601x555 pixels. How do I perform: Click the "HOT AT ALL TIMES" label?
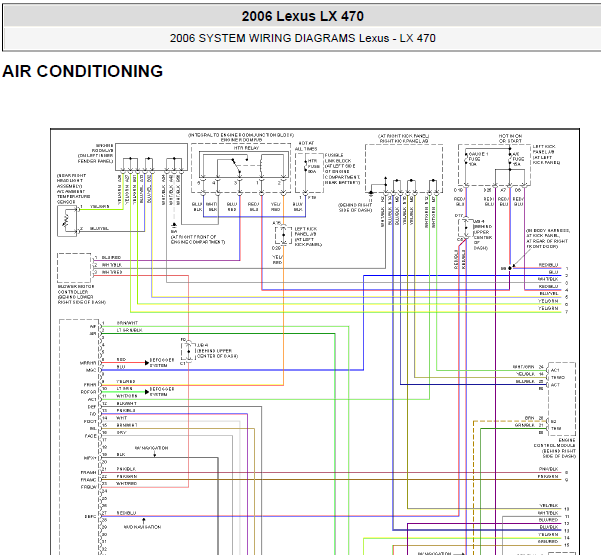click(x=306, y=146)
